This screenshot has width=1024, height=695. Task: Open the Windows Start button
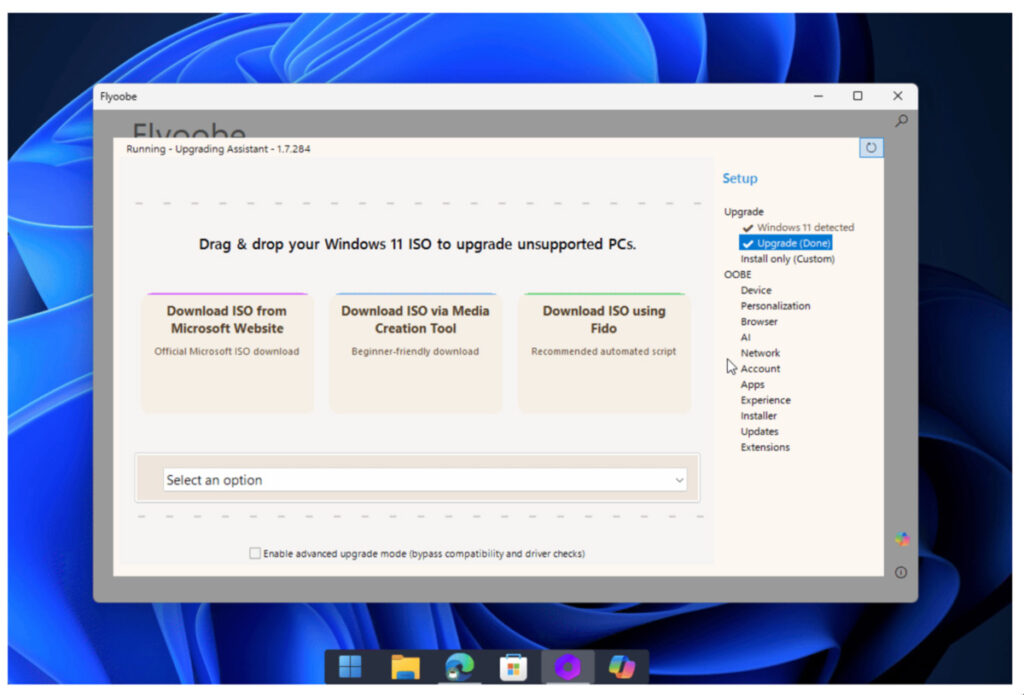click(x=350, y=667)
